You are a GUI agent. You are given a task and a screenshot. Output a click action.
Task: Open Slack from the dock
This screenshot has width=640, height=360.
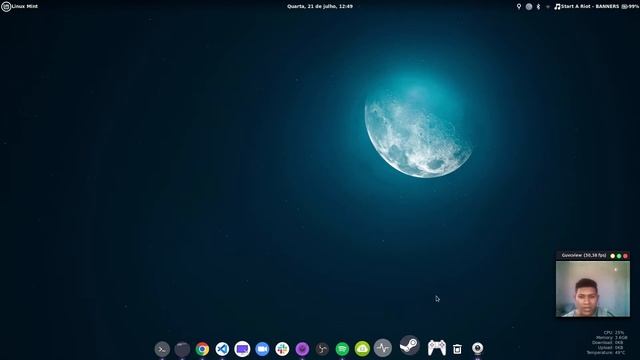pyautogui.click(x=282, y=349)
